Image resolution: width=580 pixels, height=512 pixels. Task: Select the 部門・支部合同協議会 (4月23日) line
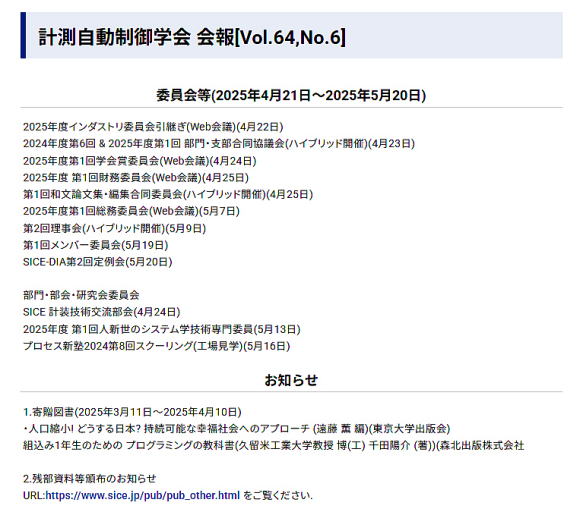point(219,144)
